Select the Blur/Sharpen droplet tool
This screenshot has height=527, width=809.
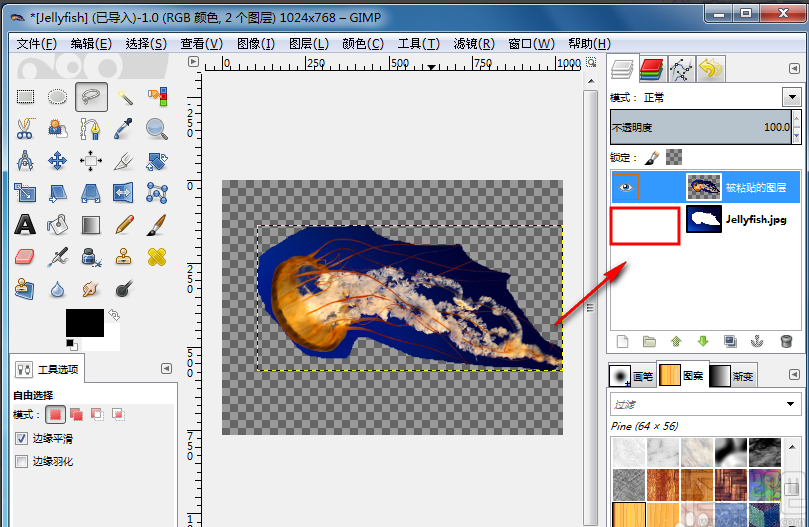tap(57, 289)
